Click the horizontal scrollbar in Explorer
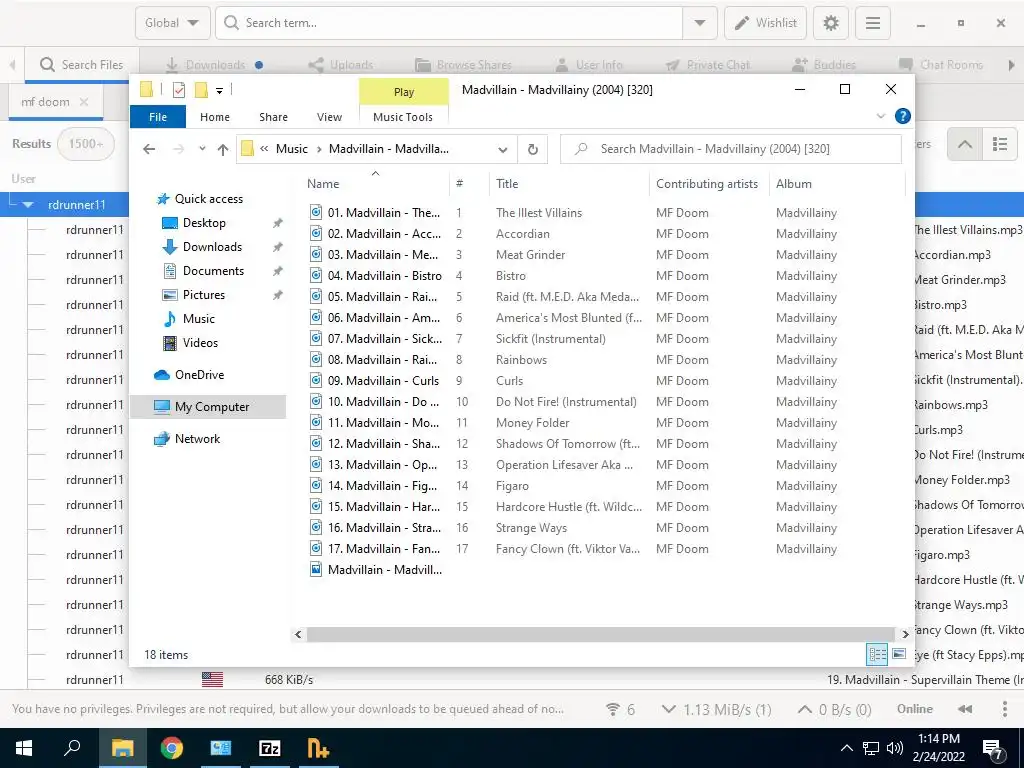The image size is (1024, 768). point(600,634)
